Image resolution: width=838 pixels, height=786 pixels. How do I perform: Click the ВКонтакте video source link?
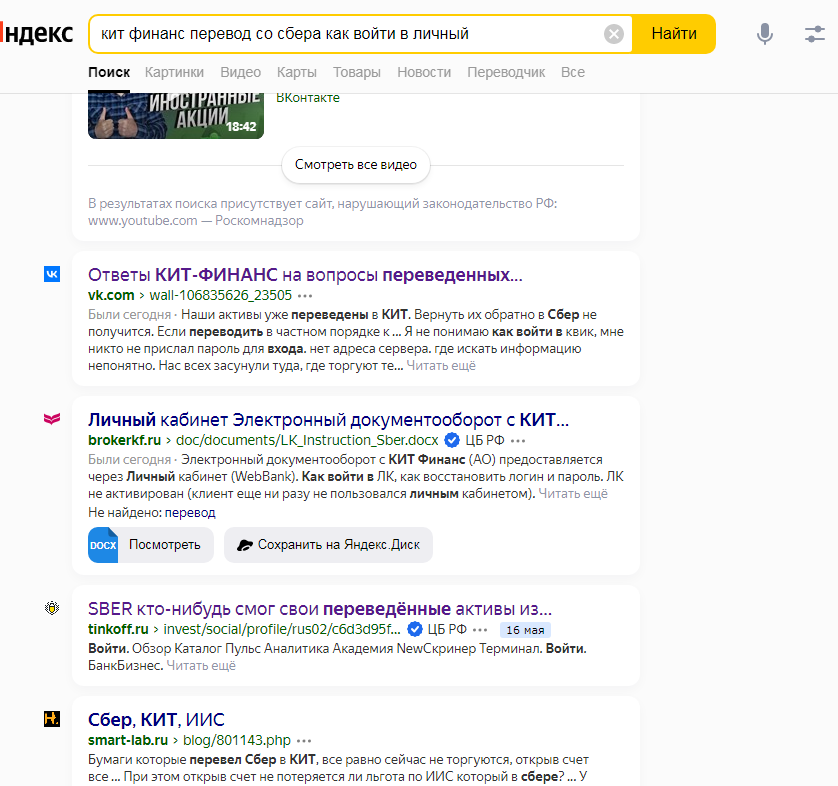[308, 98]
